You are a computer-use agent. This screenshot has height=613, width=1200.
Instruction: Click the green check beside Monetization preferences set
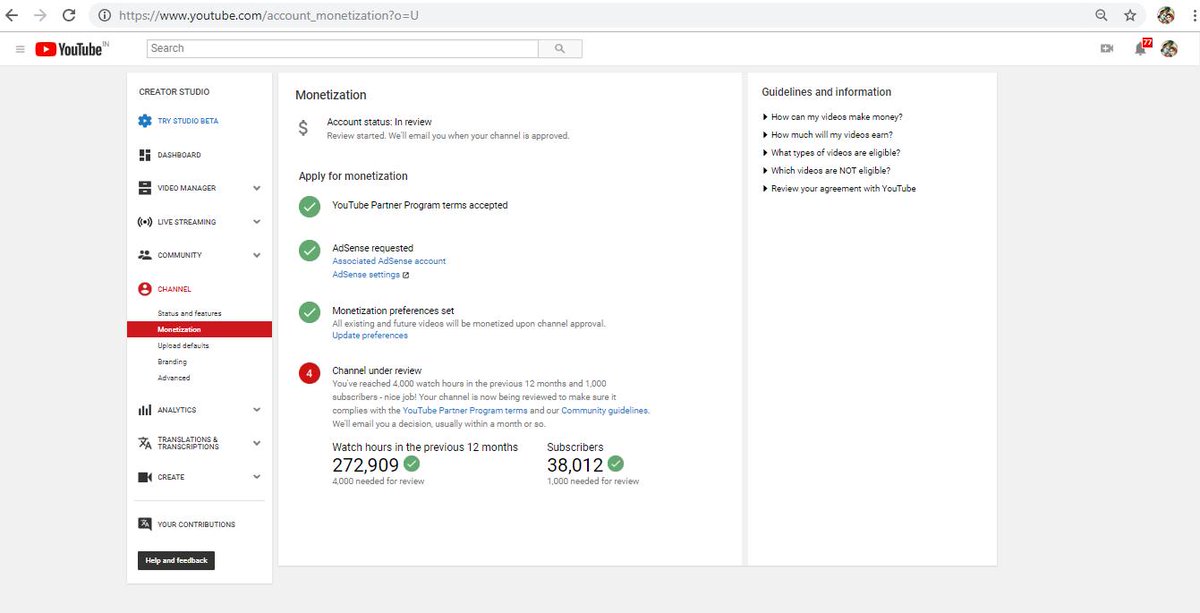coord(310,312)
